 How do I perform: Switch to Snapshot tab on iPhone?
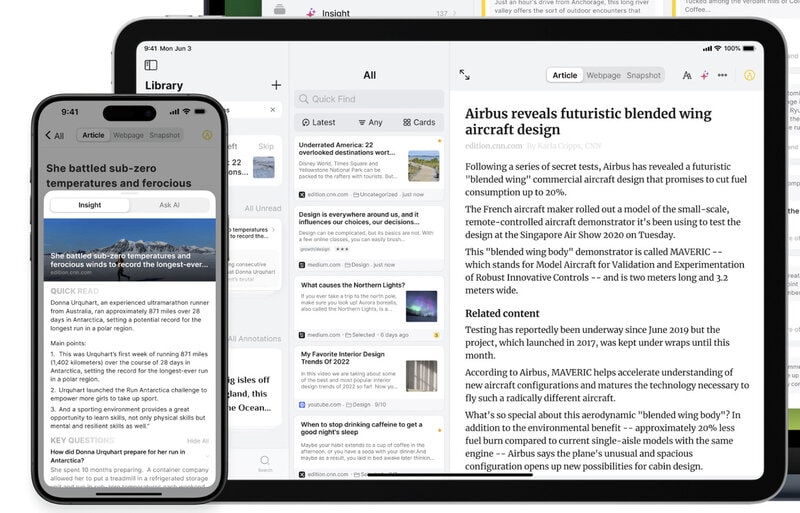pyautogui.click(x=164, y=135)
